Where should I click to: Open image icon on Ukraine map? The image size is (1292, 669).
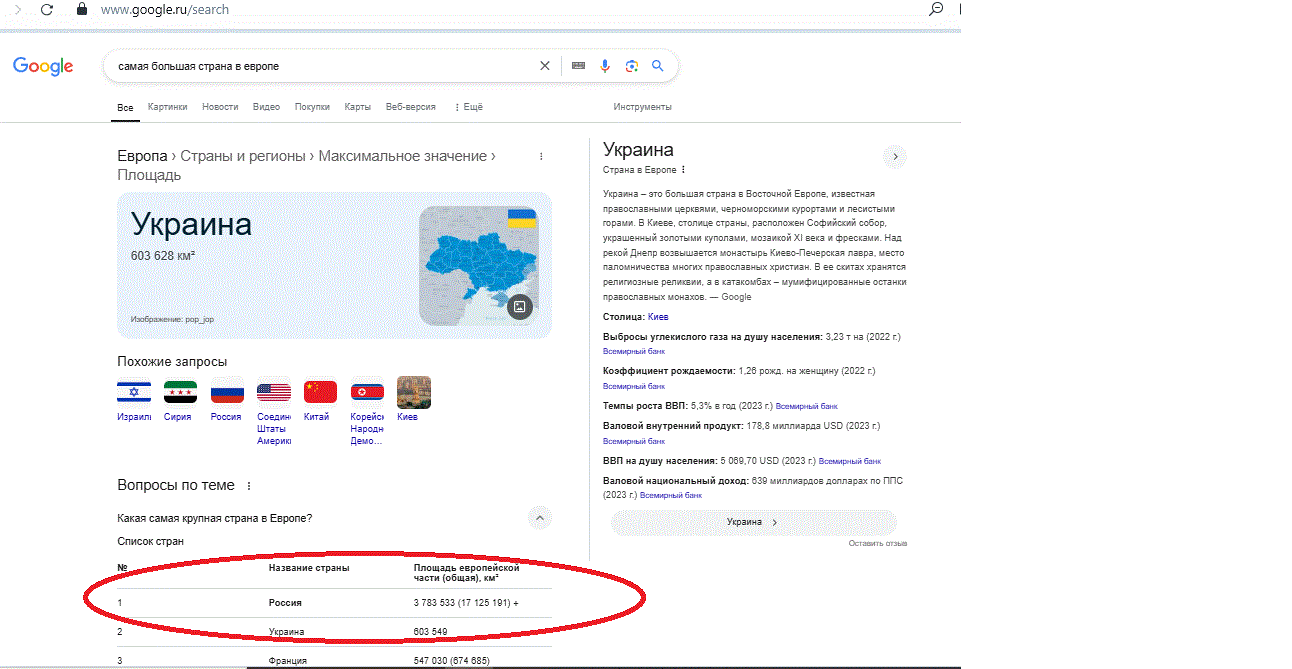(x=519, y=307)
